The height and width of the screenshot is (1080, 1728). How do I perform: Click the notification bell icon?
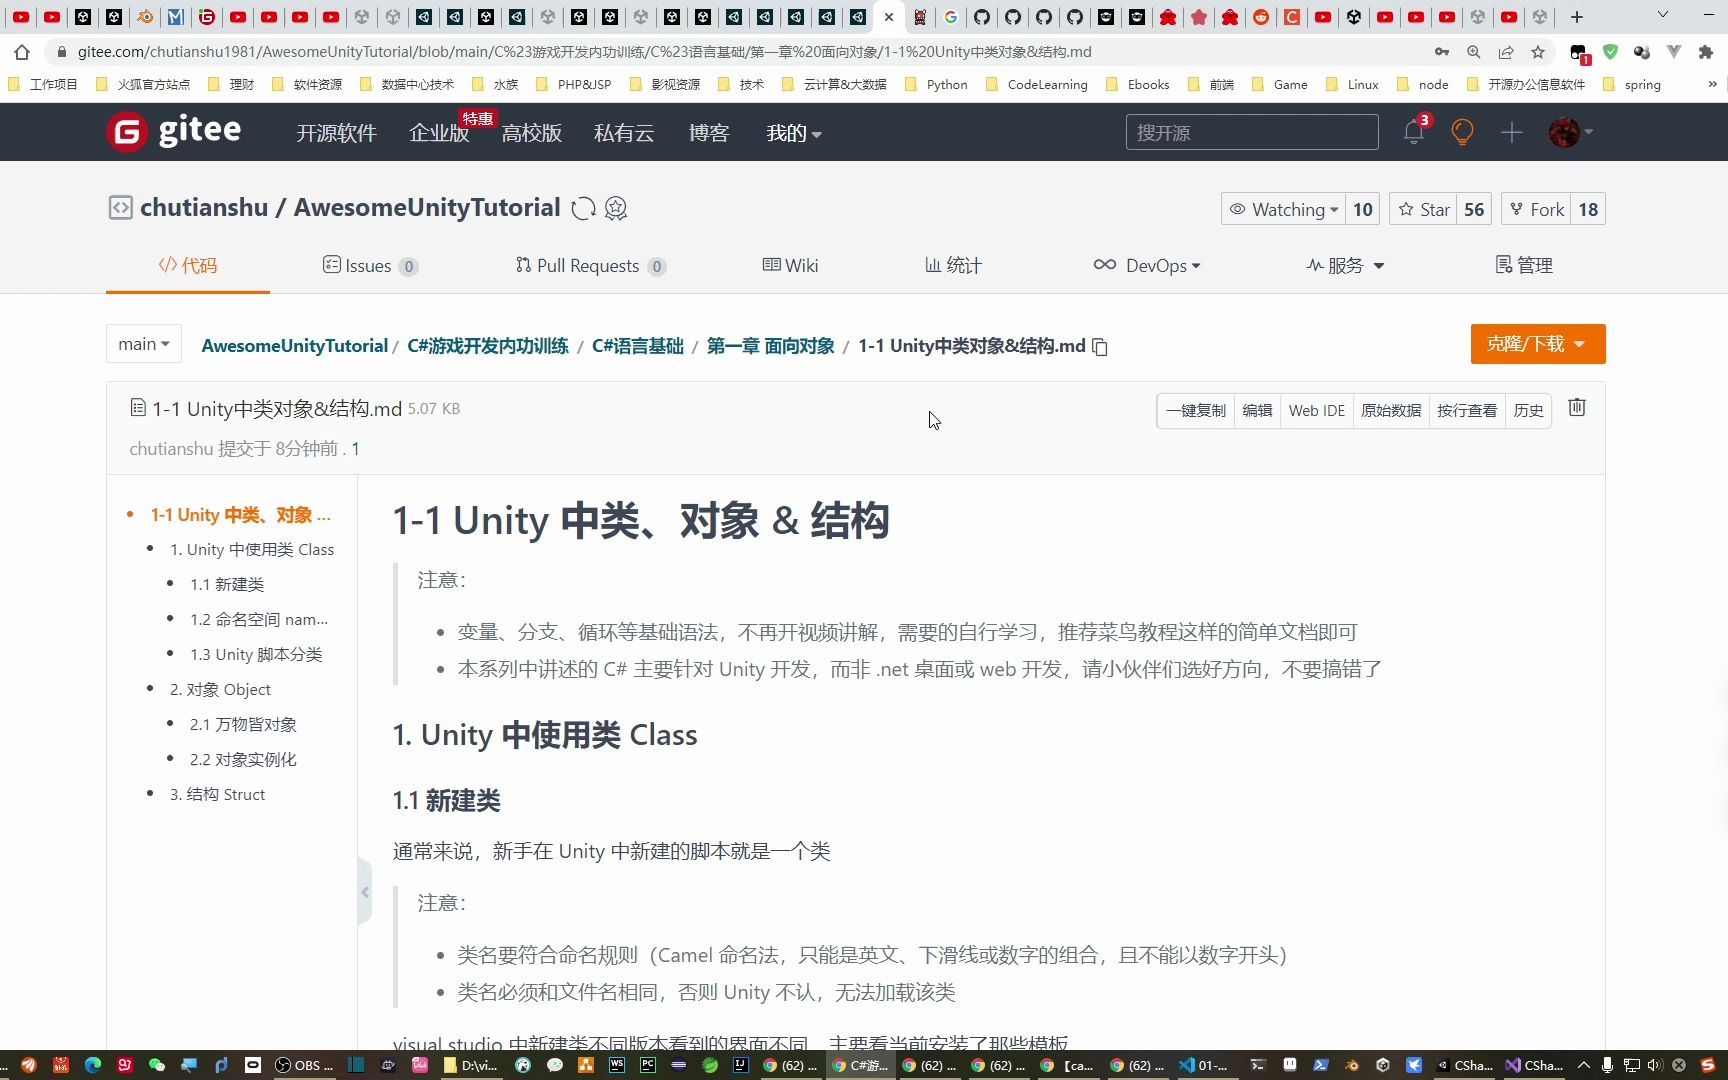[x=1413, y=131]
